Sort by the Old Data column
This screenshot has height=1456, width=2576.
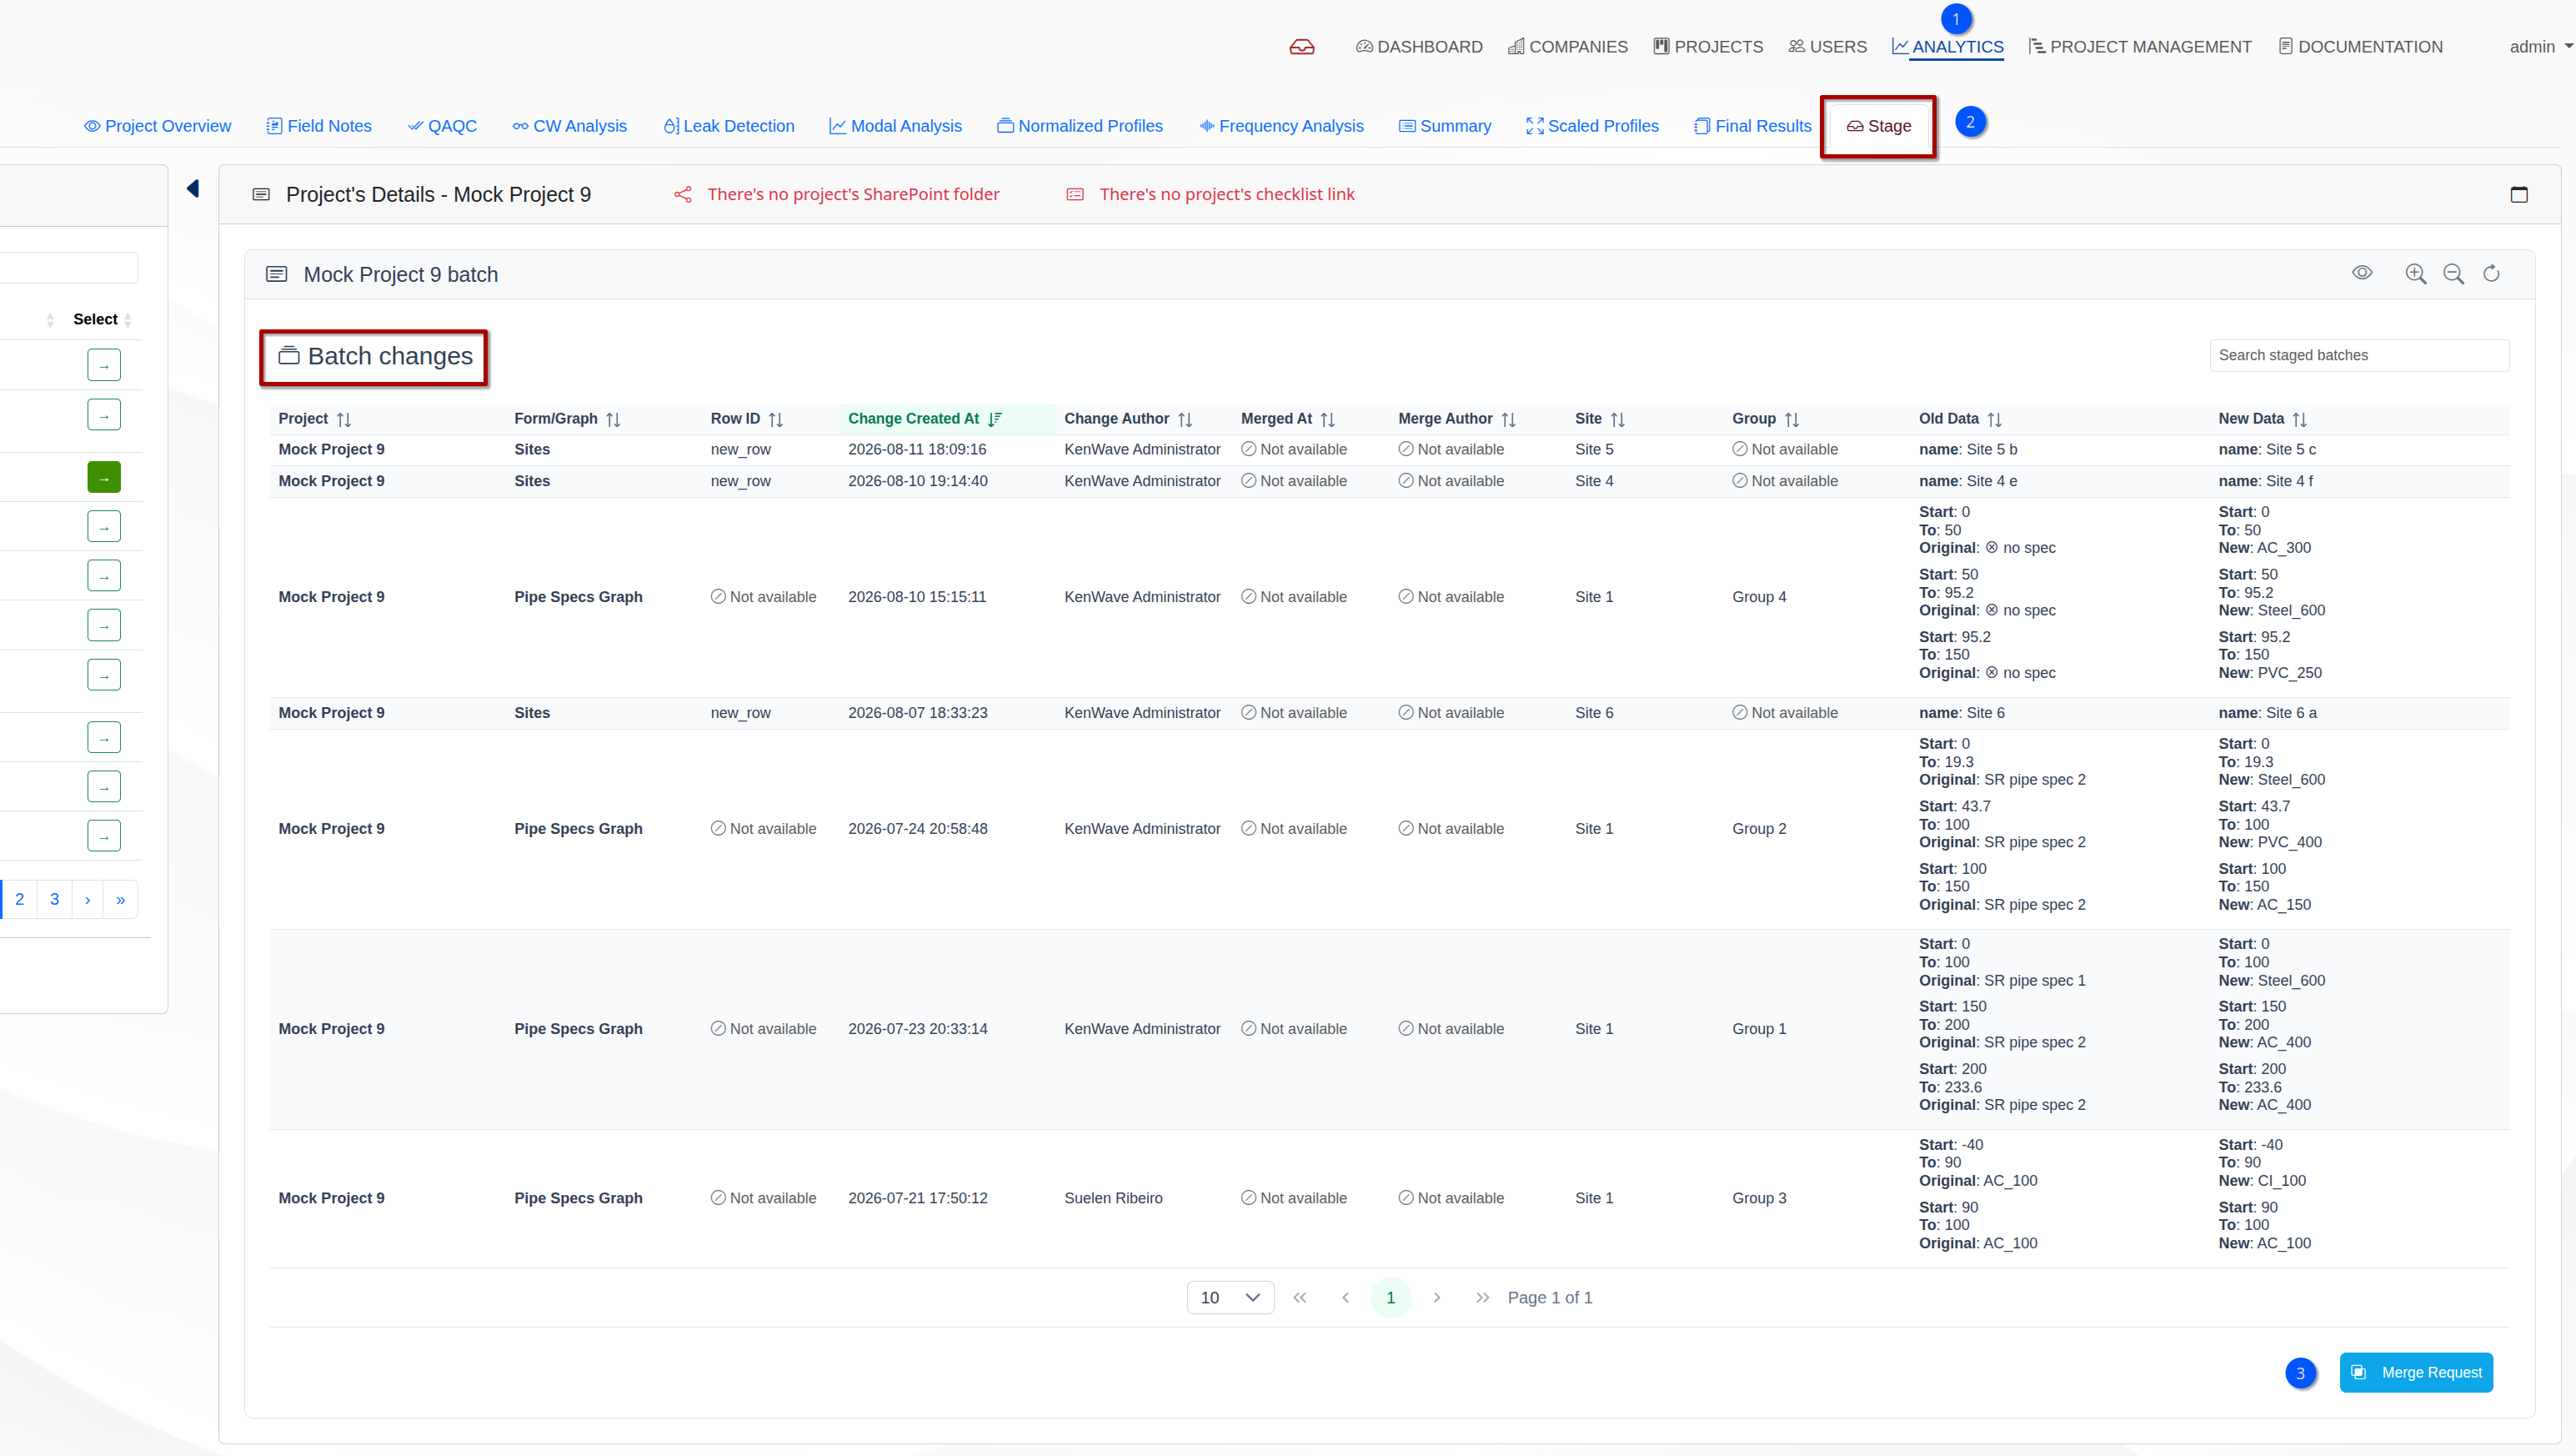click(1995, 419)
